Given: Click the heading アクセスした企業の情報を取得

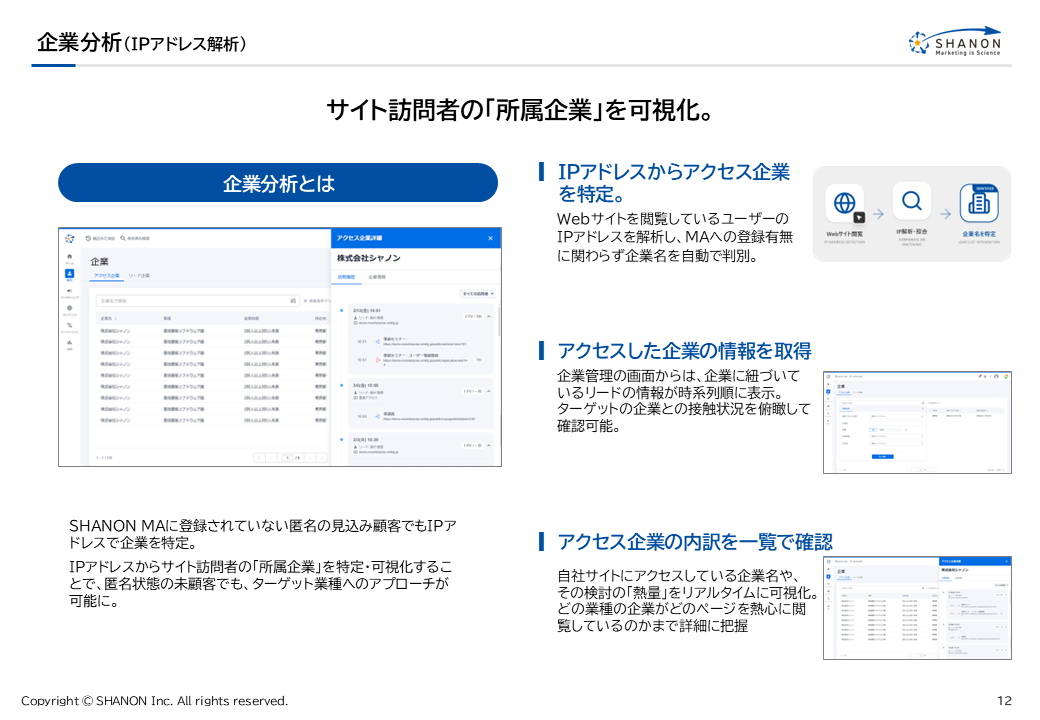Looking at the screenshot, I should (x=684, y=351).
